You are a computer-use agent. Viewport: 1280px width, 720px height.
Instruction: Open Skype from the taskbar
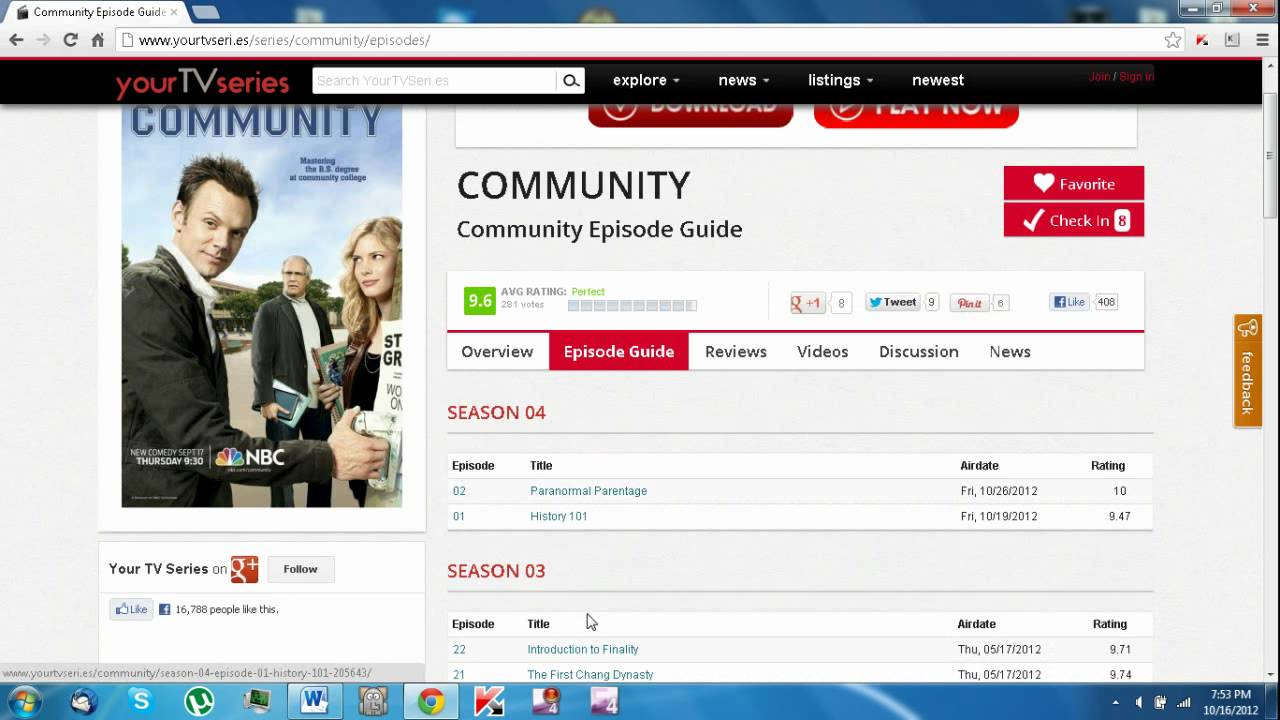click(140, 702)
